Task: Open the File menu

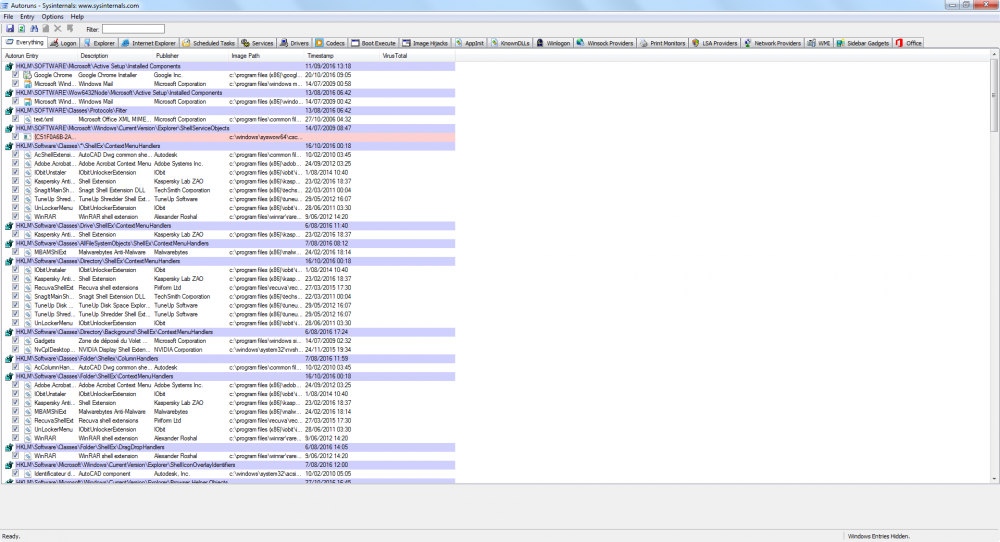Action: coord(8,17)
